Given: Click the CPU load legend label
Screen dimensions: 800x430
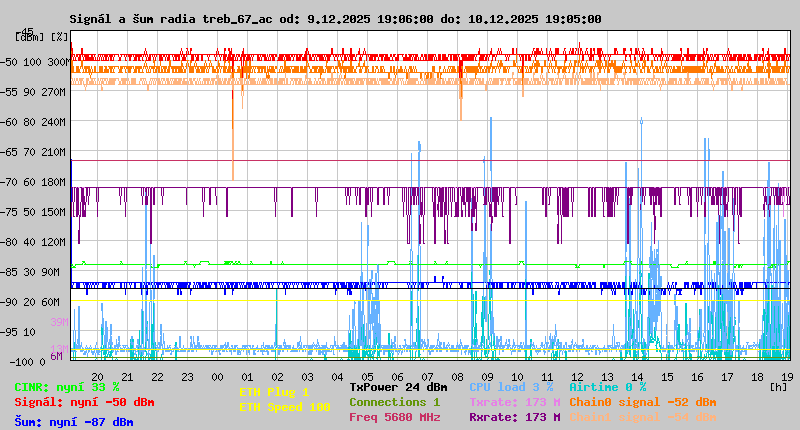Looking at the screenshot, I should 511,387.
